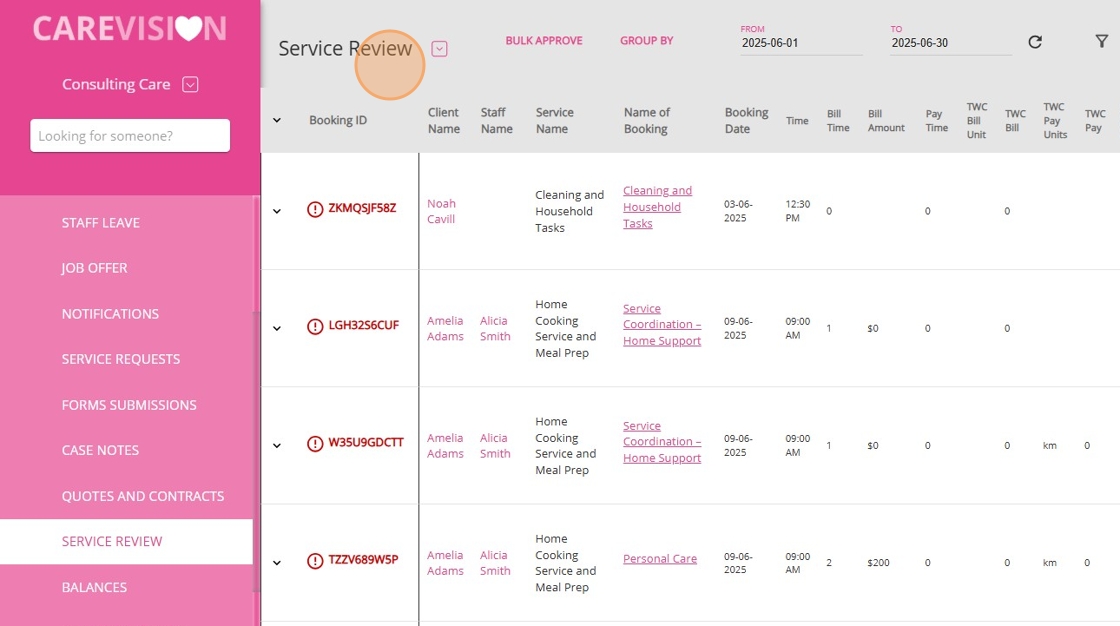The height and width of the screenshot is (626, 1120).
Task: Click warning icon for booking TZZV689W5P
Action: (x=315, y=561)
